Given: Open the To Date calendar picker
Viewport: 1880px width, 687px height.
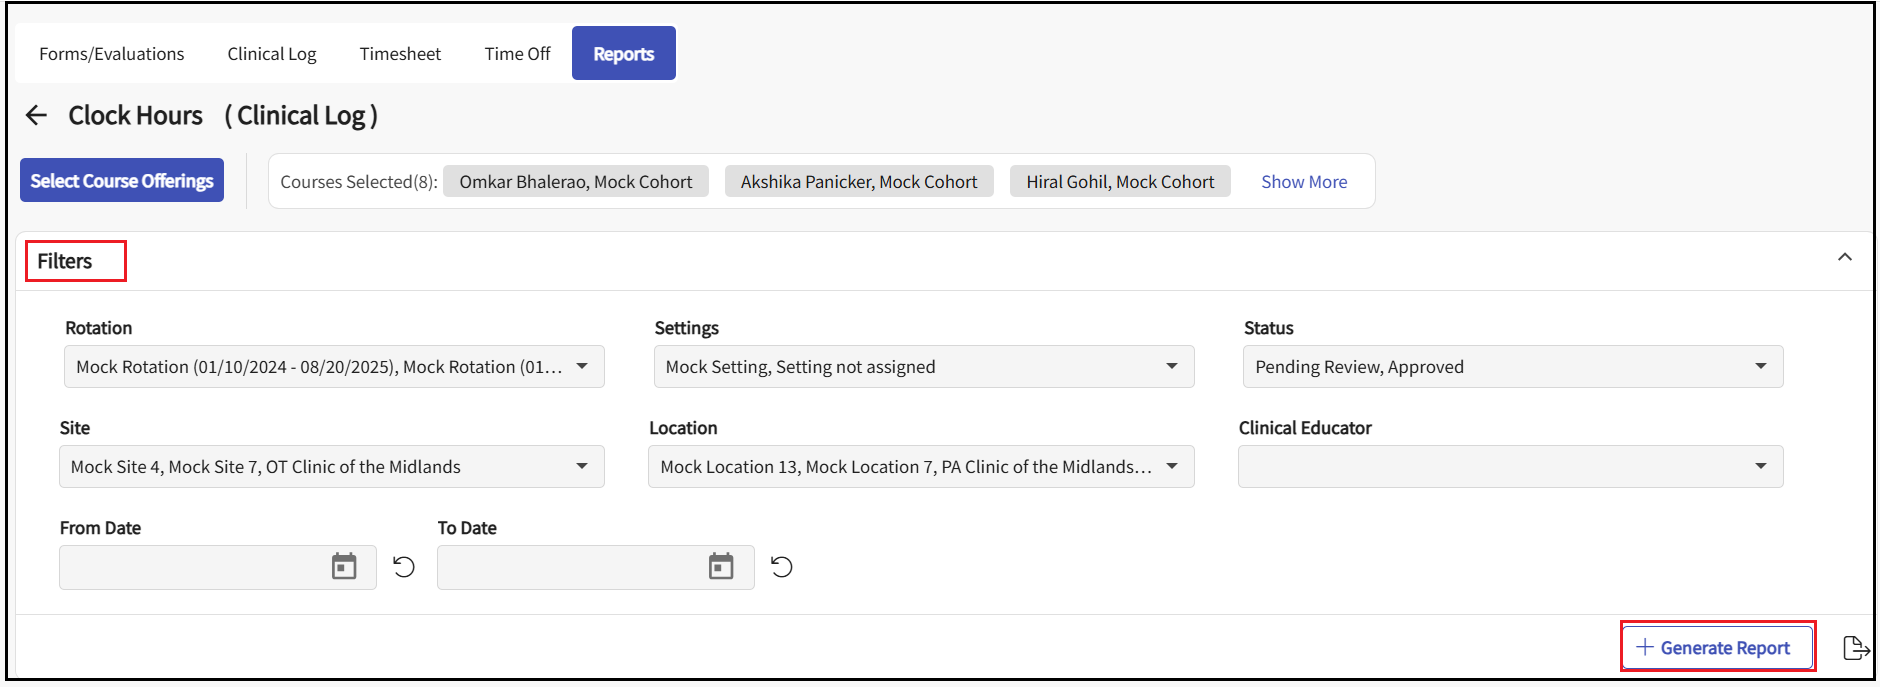Looking at the screenshot, I should (721, 567).
